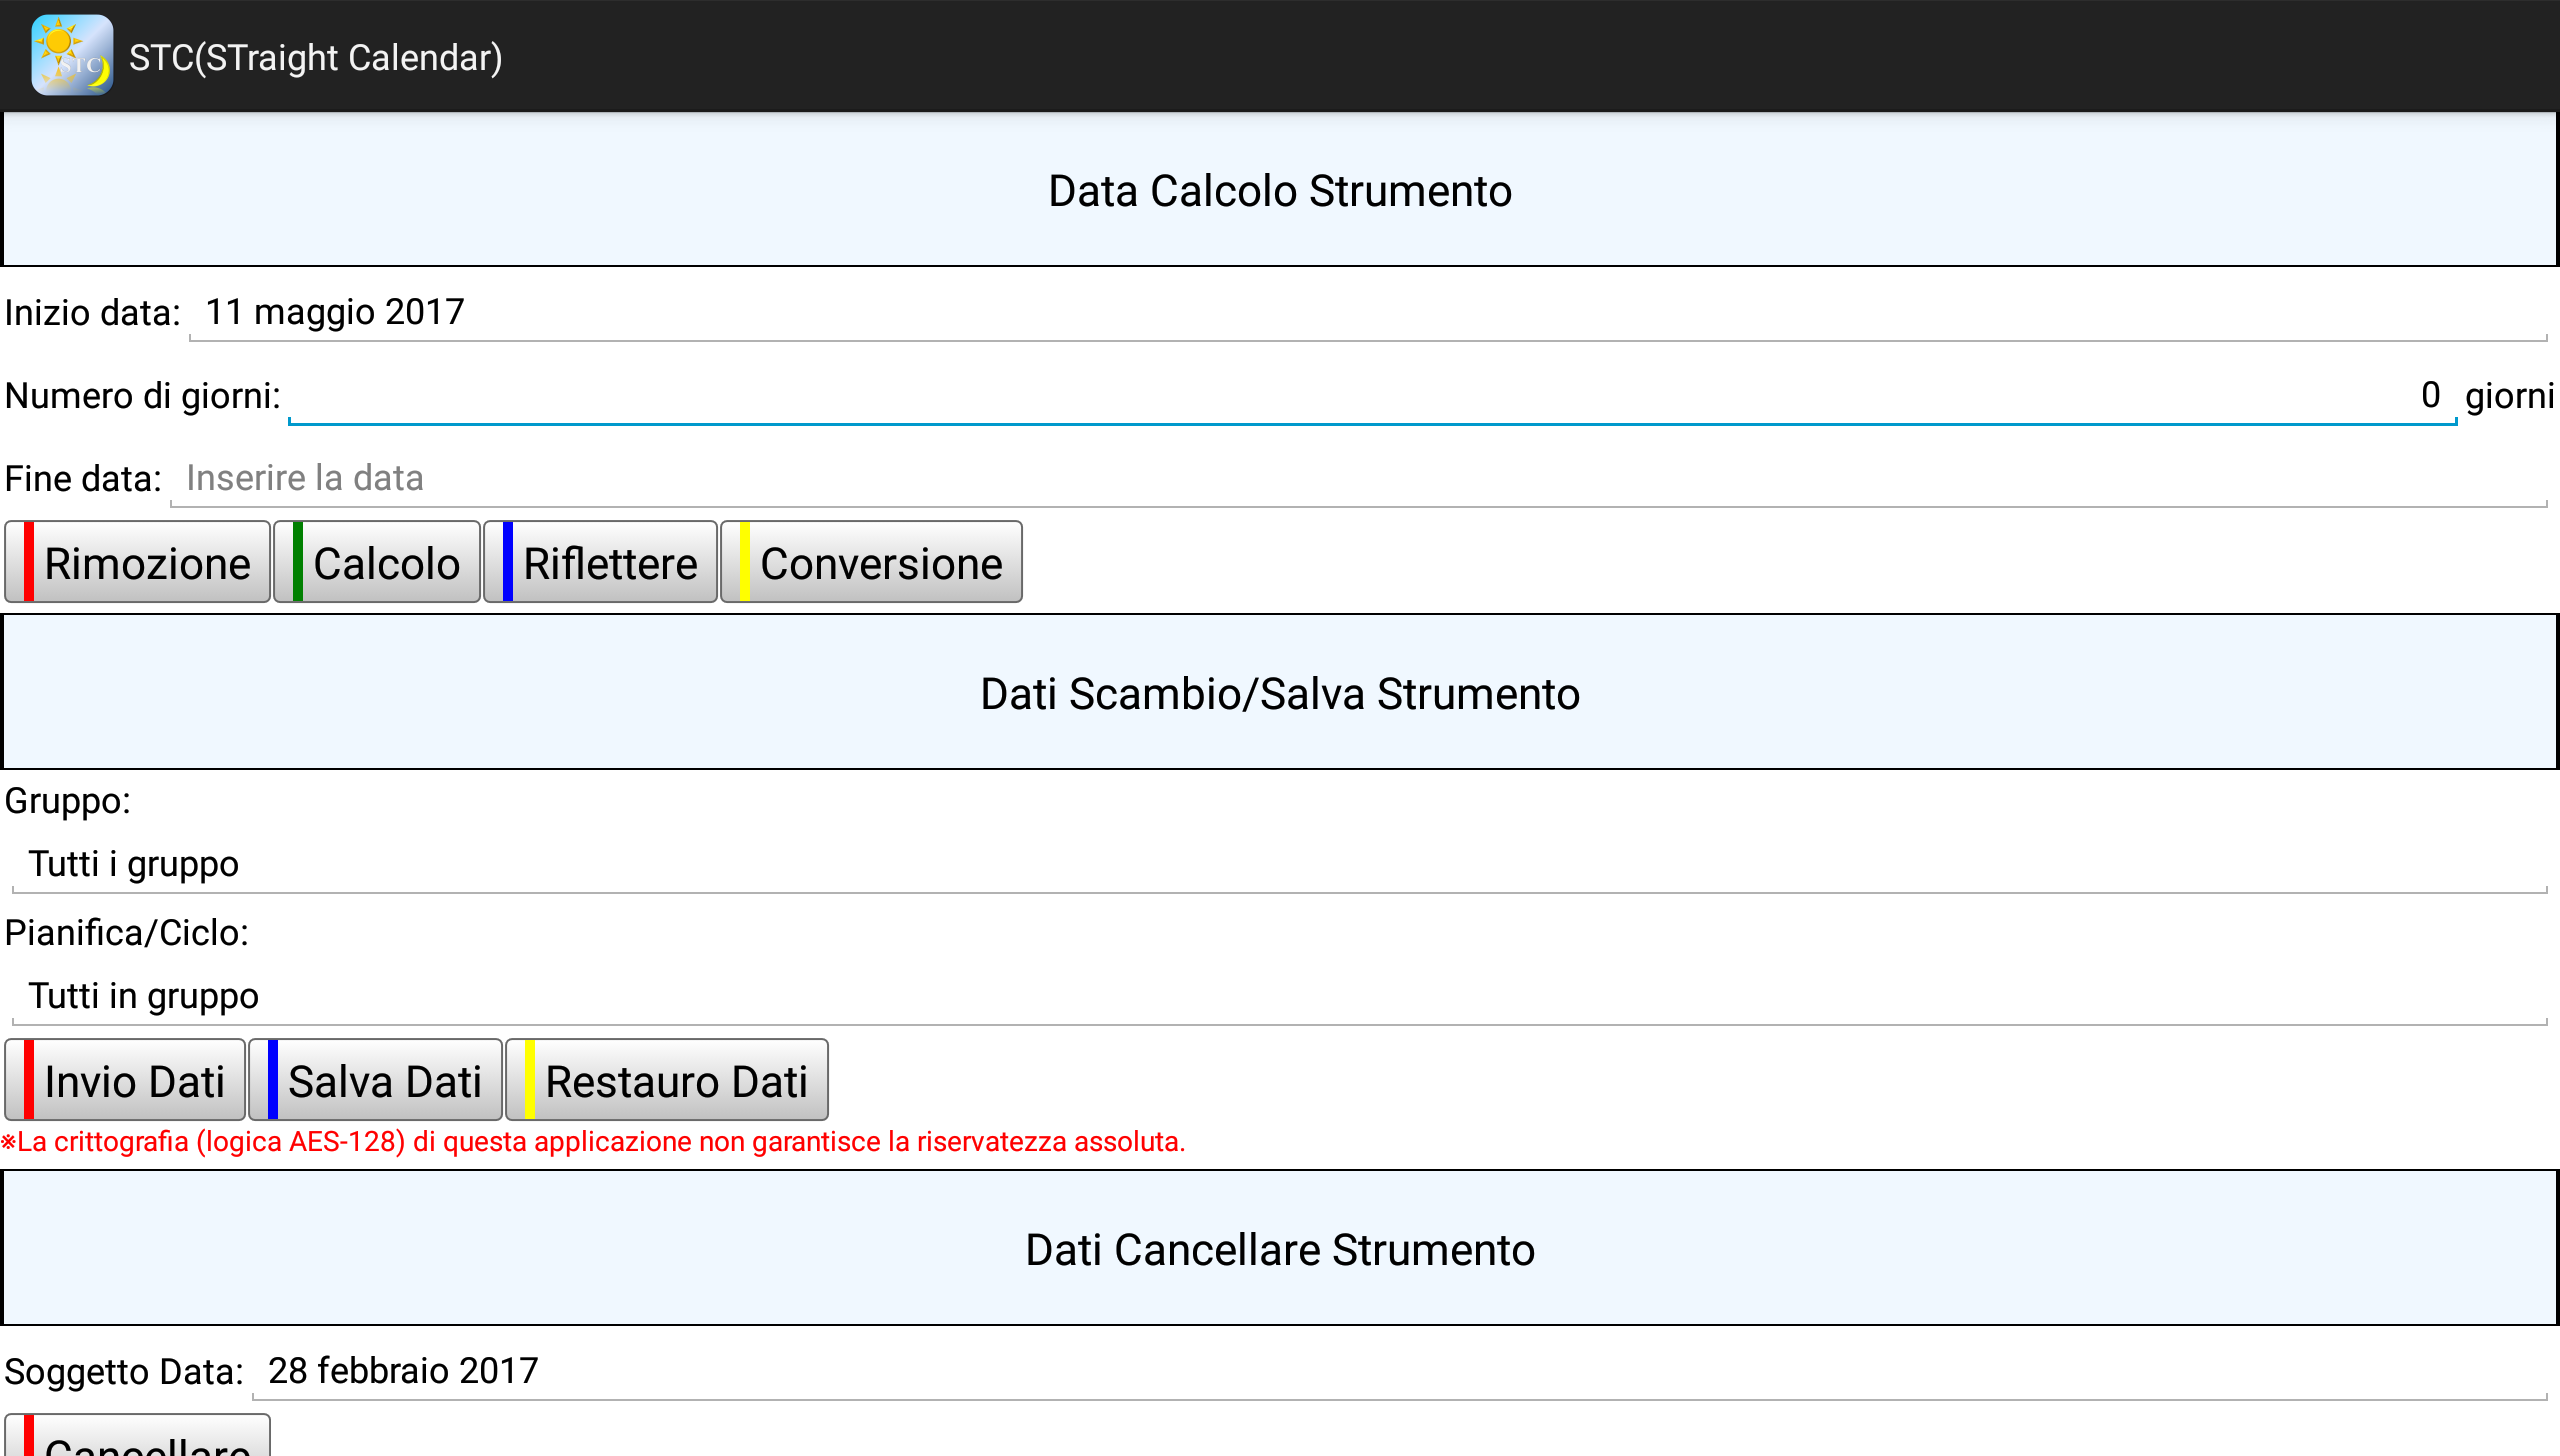Tap the Dati Cancellare Strumento header
This screenshot has height=1456, width=2560.
coord(1280,1250)
